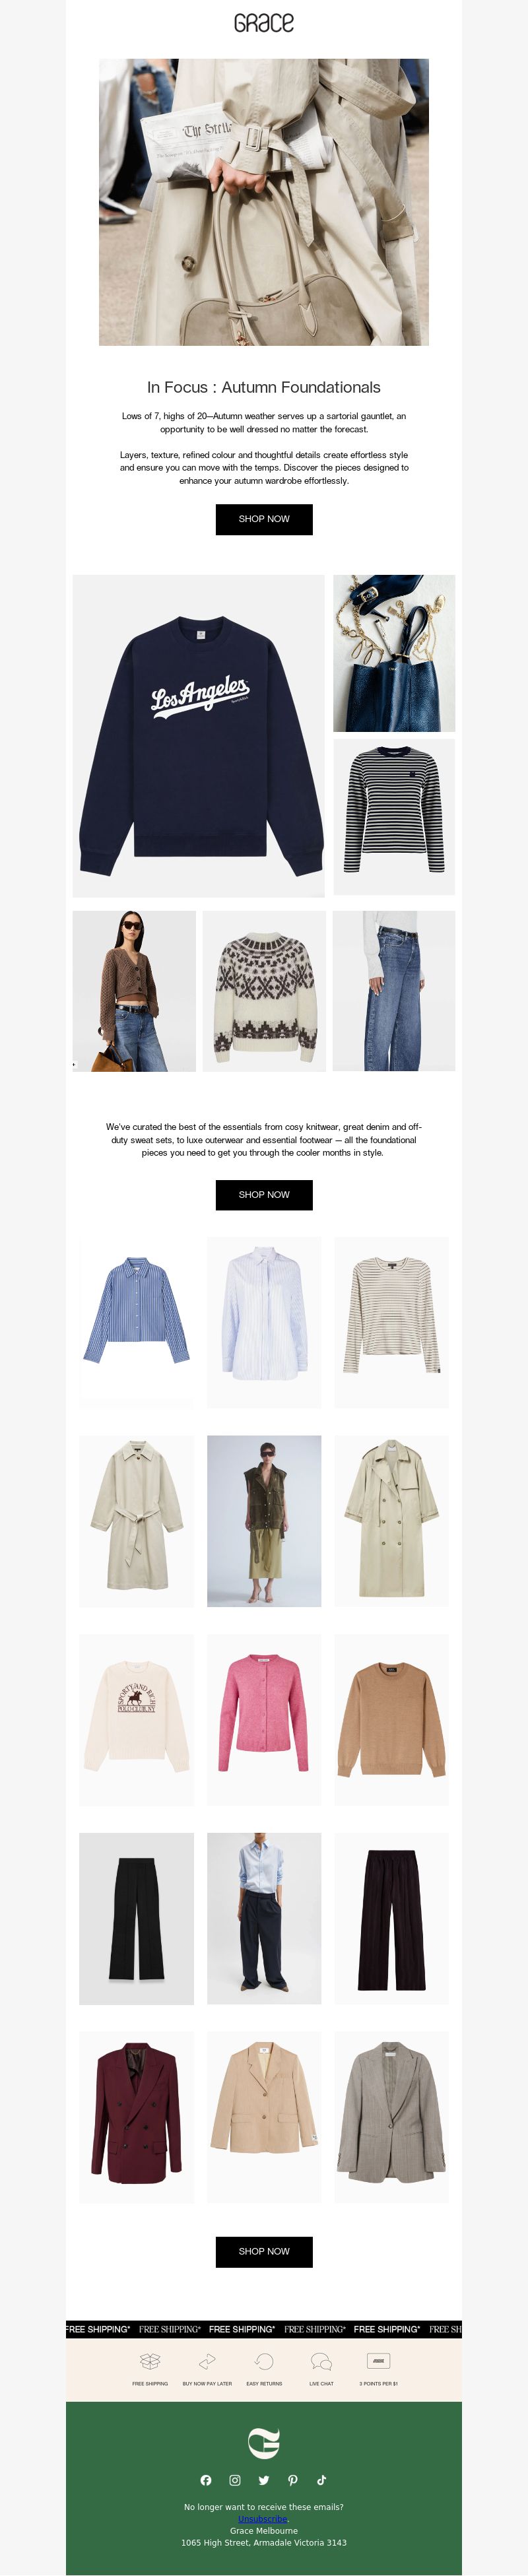Click the Free Shipping box icon
Image resolution: width=528 pixels, height=2576 pixels.
[x=150, y=2361]
